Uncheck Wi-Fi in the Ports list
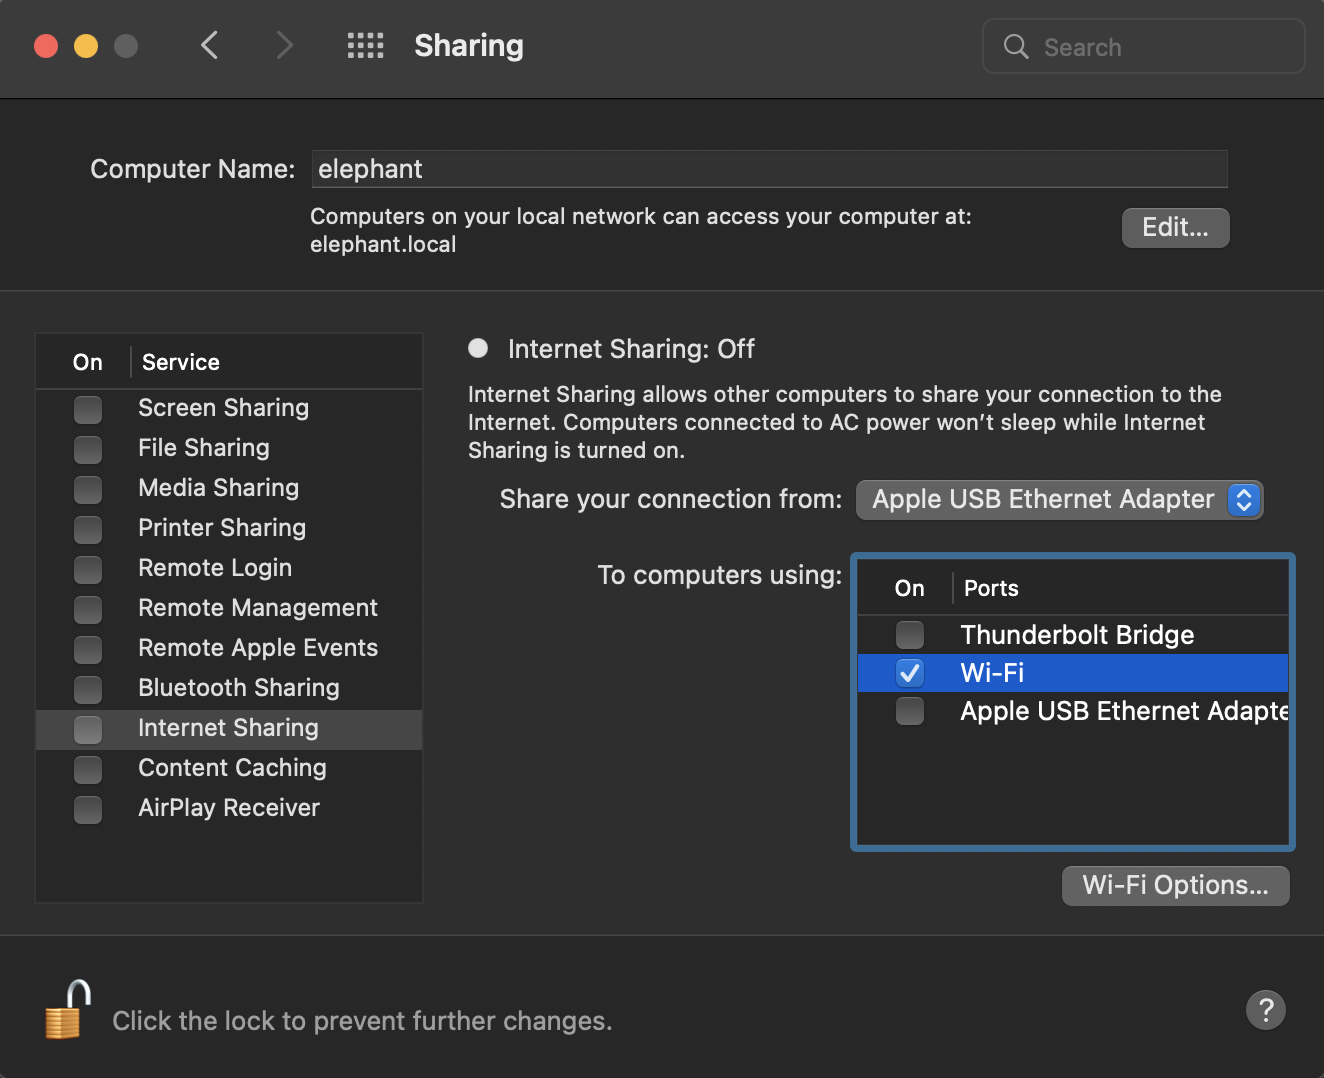Screen dimensions: 1324x1078 point(910,673)
